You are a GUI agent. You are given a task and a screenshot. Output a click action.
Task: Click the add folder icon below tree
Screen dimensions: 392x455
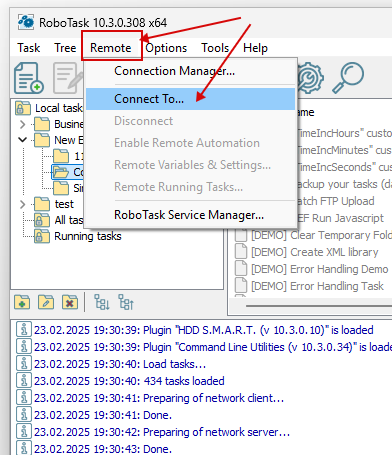point(22,302)
